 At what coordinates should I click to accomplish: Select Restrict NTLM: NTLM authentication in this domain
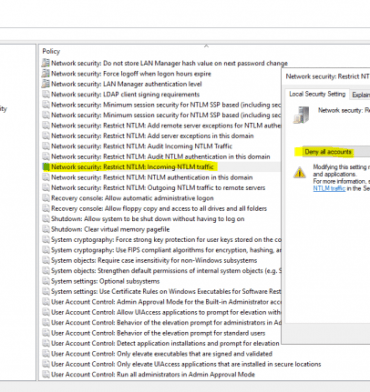pos(152,177)
